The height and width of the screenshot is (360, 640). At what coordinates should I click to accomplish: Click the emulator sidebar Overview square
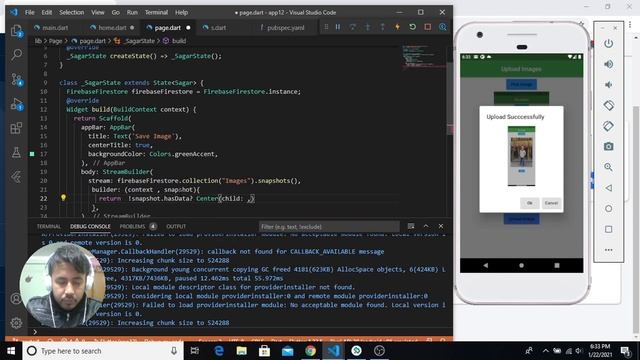click(x=609, y=229)
